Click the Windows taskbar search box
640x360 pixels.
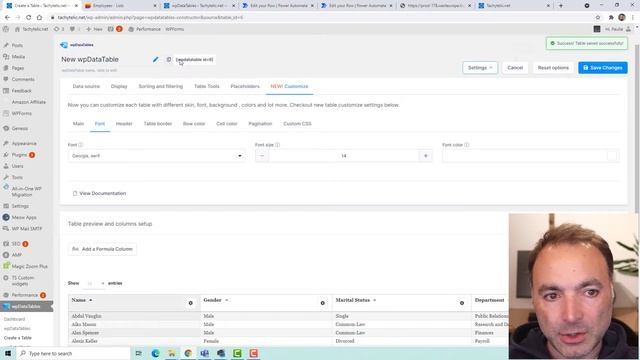point(73,353)
